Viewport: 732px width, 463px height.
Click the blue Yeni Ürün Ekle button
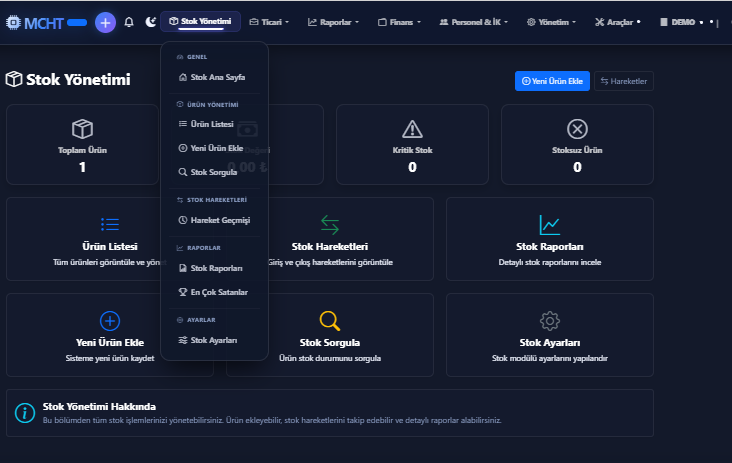[552, 81]
